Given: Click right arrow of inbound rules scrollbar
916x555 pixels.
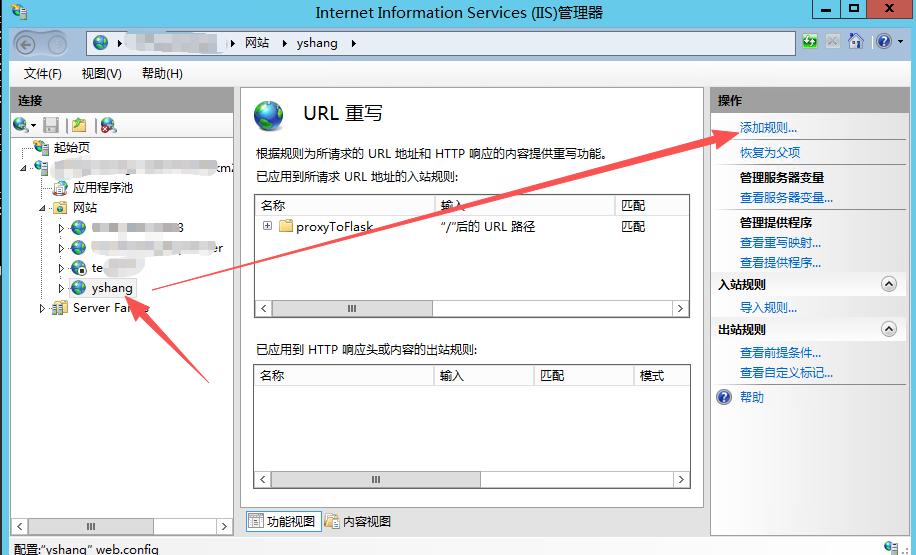Looking at the screenshot, I should pos(680,308).
